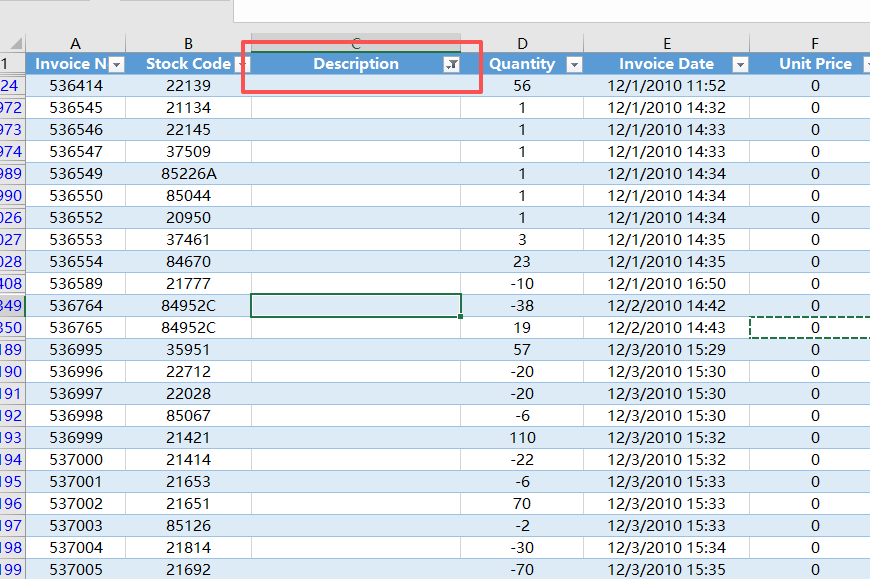This screenshot has width=870, height=579.
Task: Select quantity cell showing 70
Action: (x=522, y=504)
